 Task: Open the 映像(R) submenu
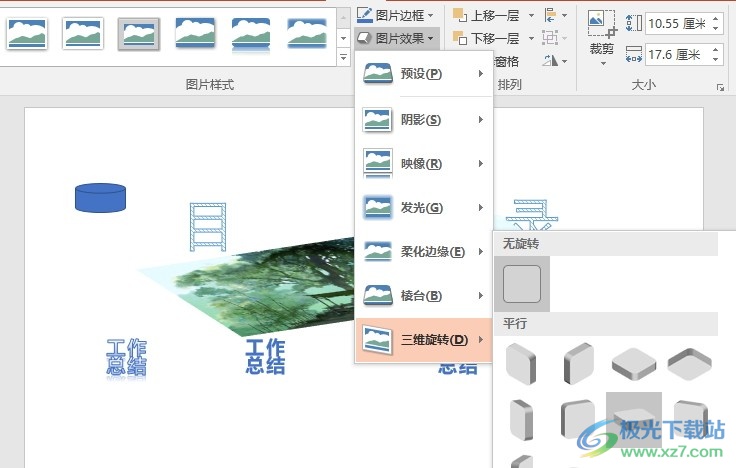tap(424, 164)
